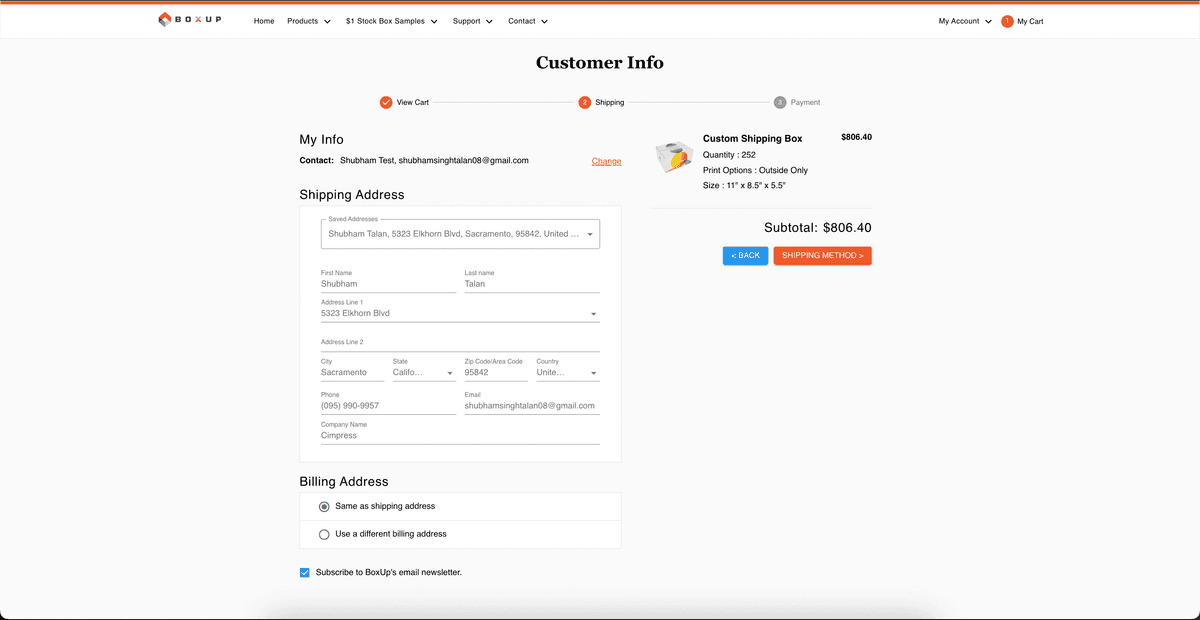Click the Change contact link
1200x620 pixels.
coord(606,161)
